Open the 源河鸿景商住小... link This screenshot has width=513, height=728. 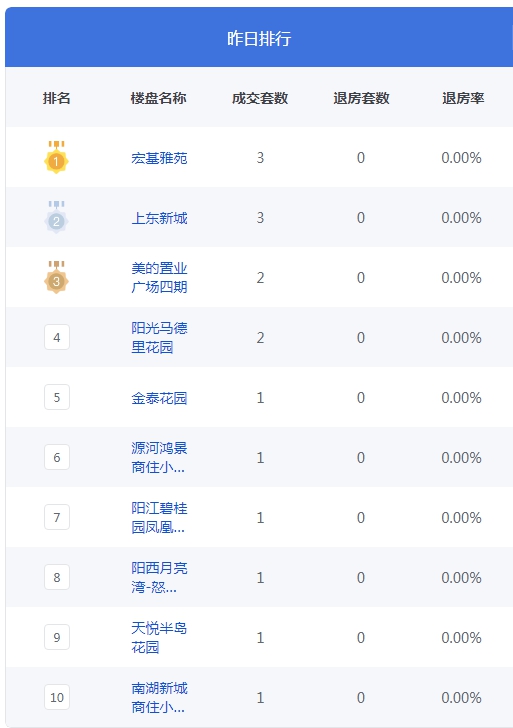pyautogui.click(x=159, y=457)
